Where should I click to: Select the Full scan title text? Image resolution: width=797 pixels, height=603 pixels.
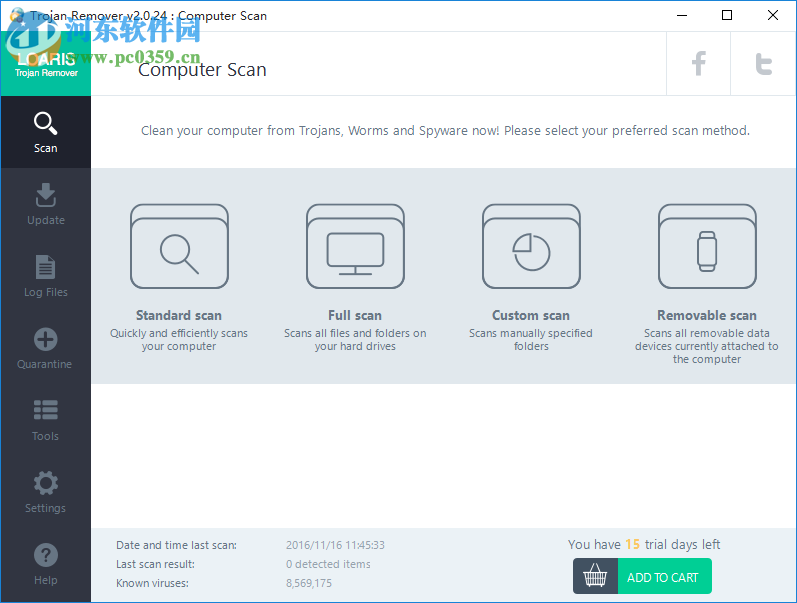(x=355, y=315)
